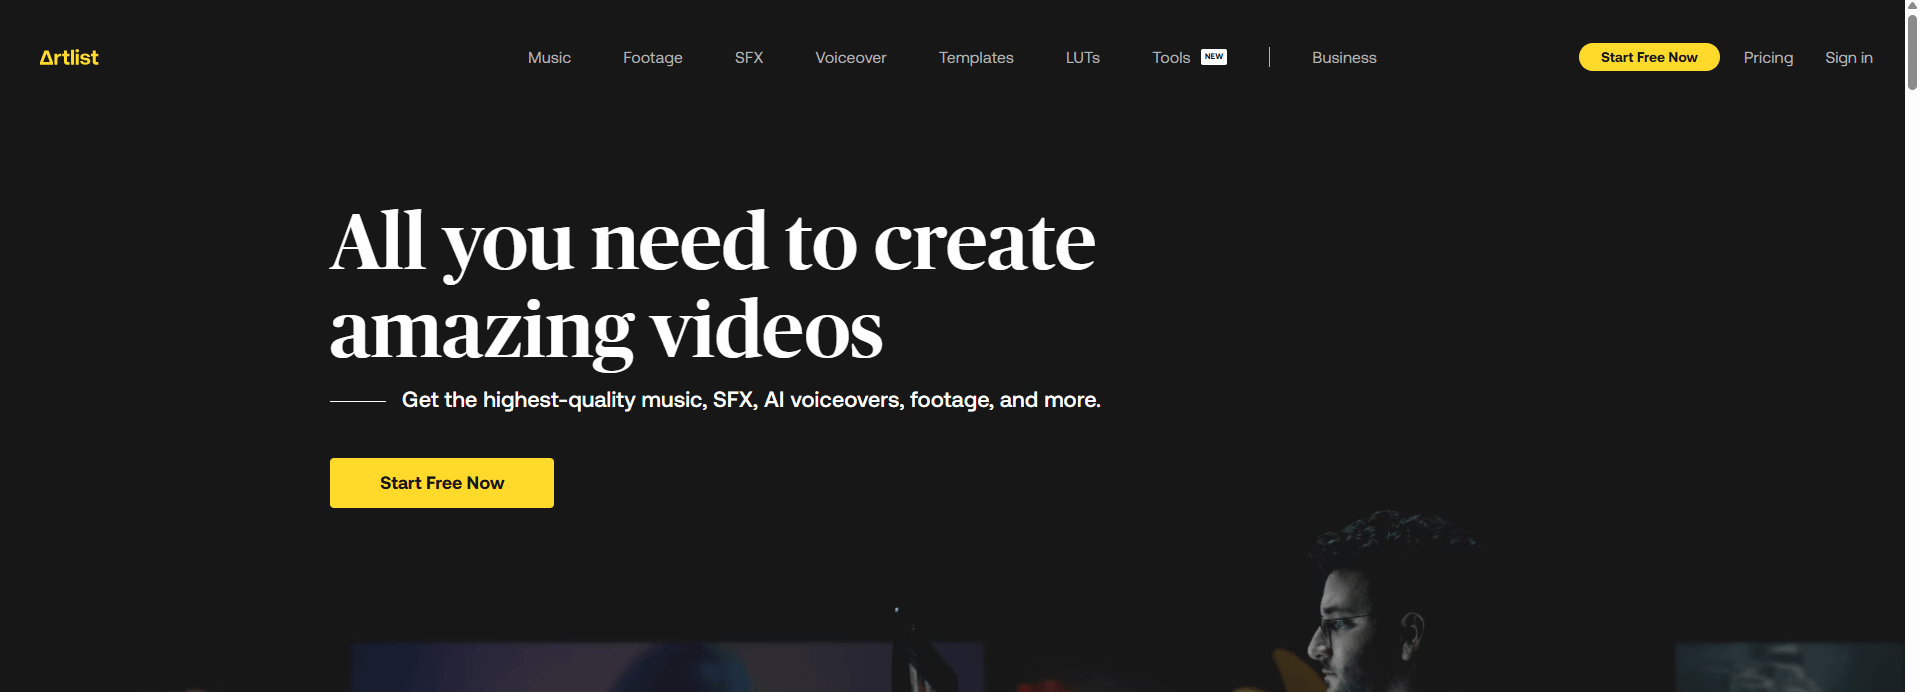
Task: Click the Sign in link
Action: pos(1848,58)
